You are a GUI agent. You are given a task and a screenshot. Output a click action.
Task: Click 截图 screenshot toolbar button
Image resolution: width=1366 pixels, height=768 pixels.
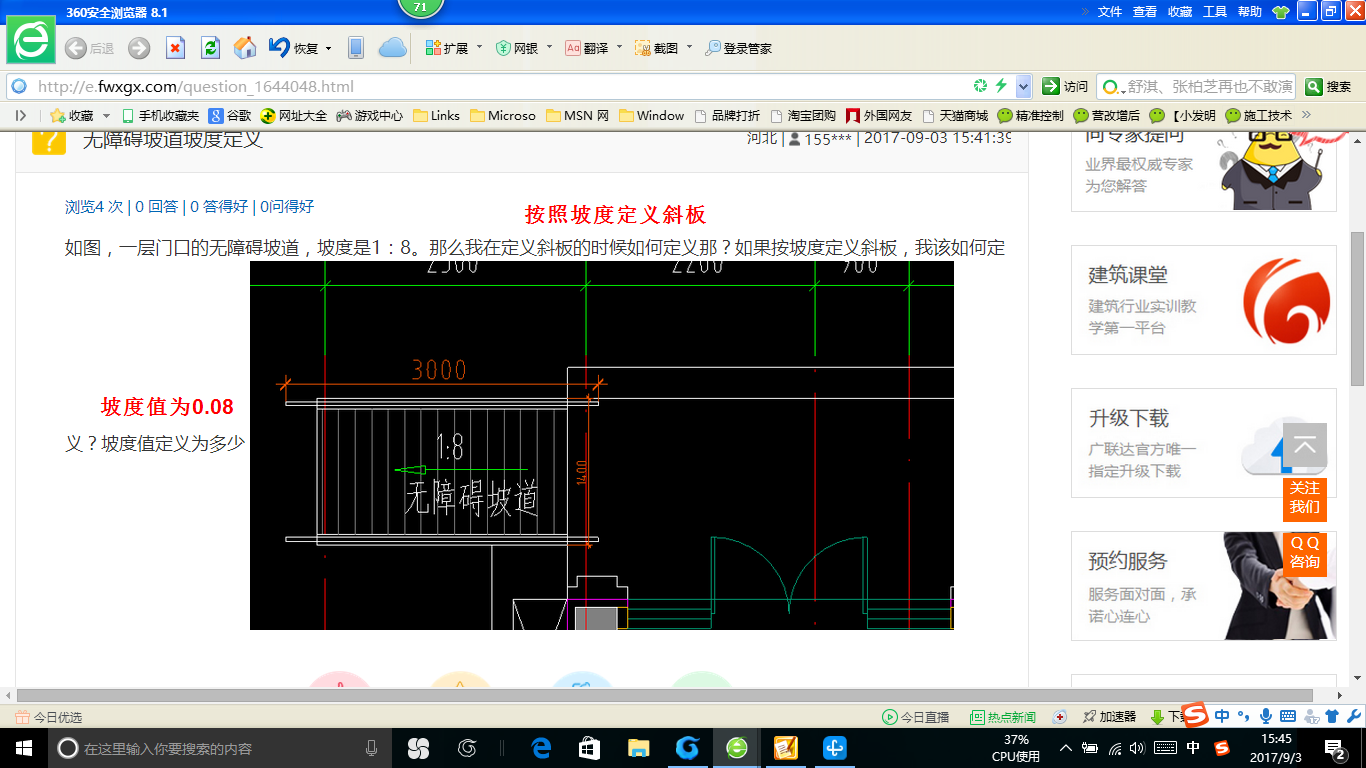[x=657, y=48]
